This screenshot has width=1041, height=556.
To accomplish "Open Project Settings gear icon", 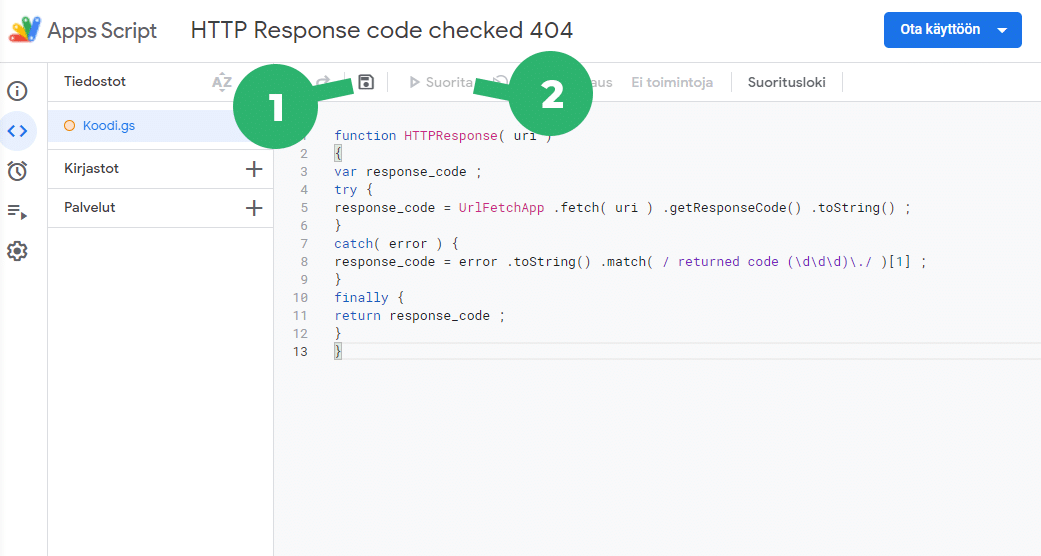I will [17, 251].
